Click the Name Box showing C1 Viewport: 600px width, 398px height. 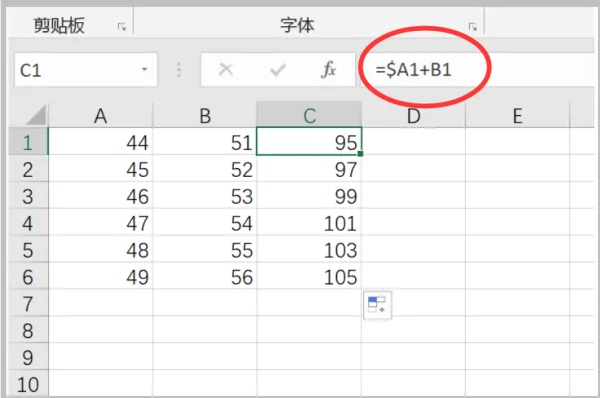click(x=86, y=70)
